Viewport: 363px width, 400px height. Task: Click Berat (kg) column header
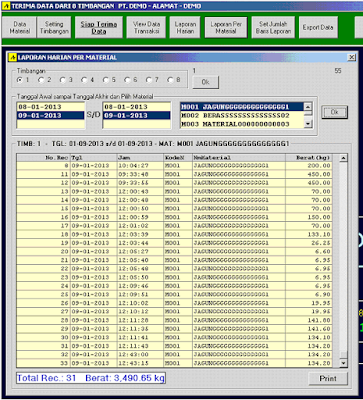click(x=309, y=158)
